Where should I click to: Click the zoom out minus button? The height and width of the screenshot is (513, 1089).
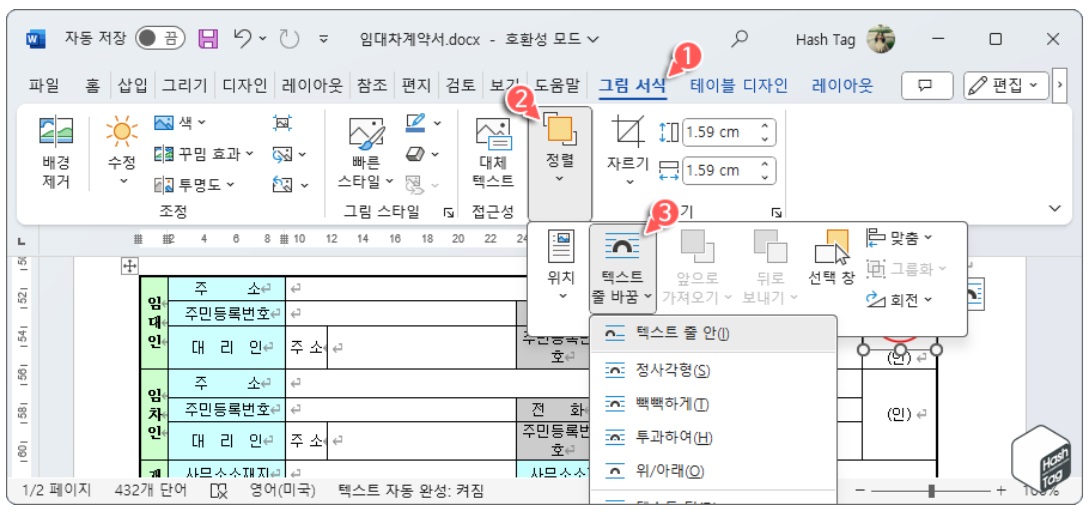coord(861,491)
